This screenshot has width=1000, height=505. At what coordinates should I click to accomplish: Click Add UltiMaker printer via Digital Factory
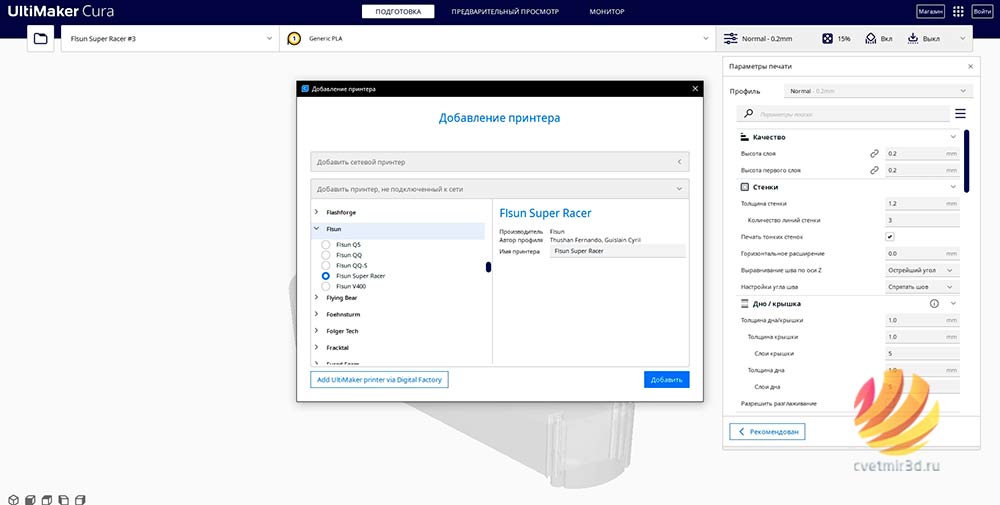click(x=380, y=379)
